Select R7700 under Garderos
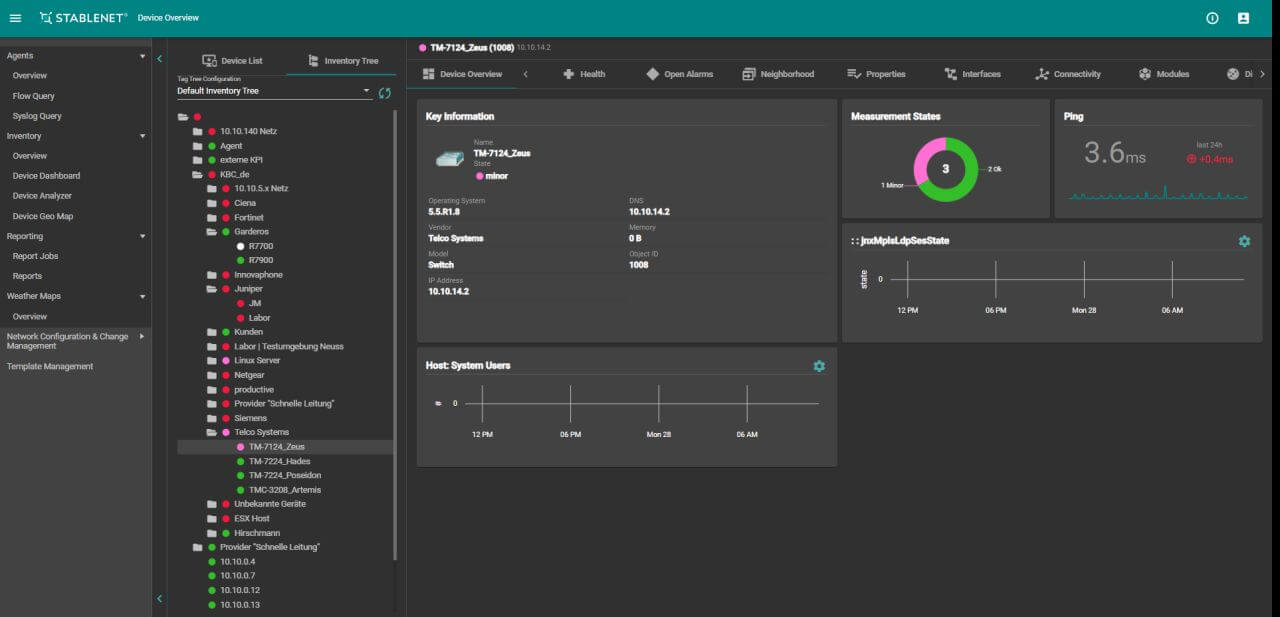1280x617 pixels. pos(260,246)
